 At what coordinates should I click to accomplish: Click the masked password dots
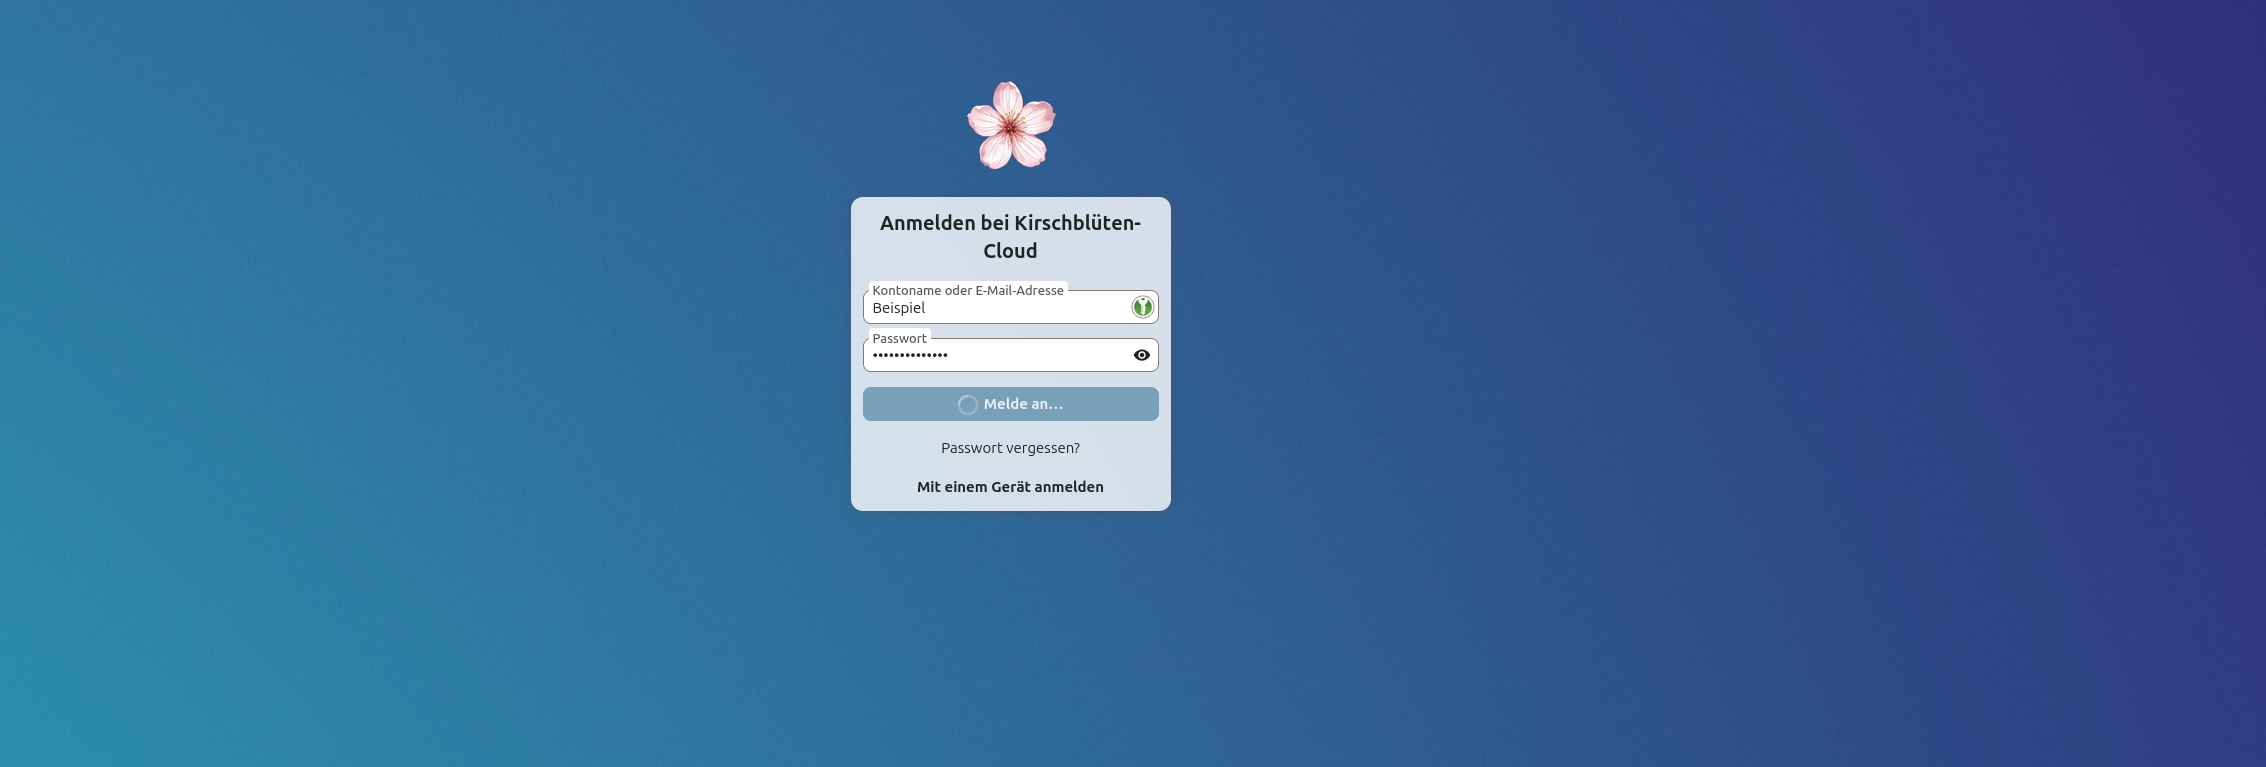[x=909, y=355]
